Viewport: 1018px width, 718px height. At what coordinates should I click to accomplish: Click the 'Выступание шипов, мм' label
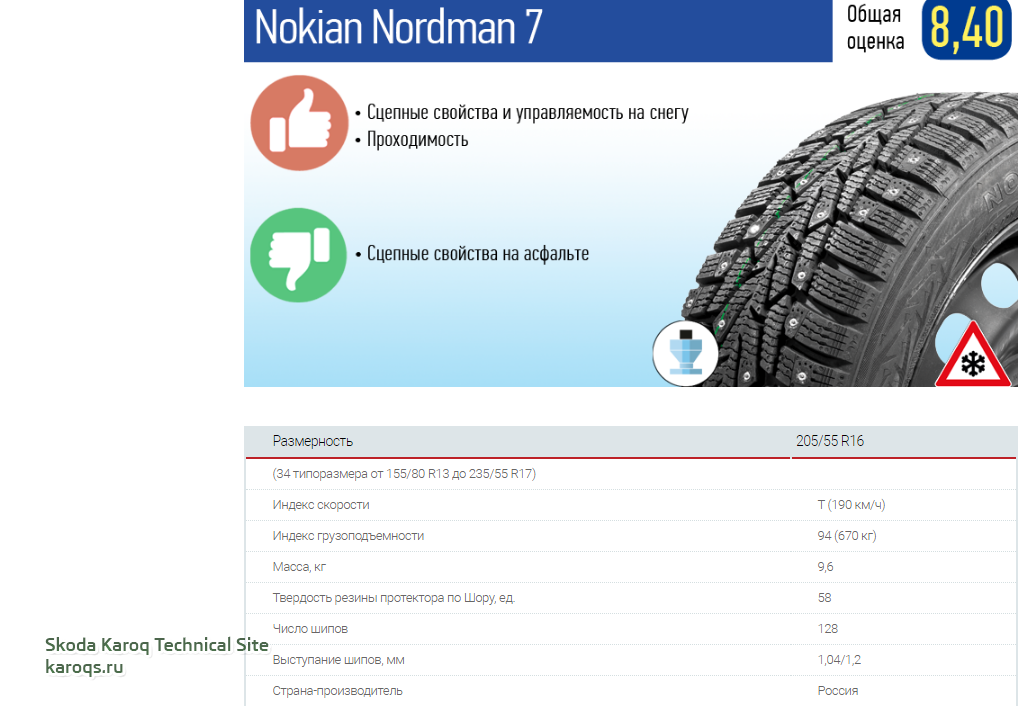338,660
